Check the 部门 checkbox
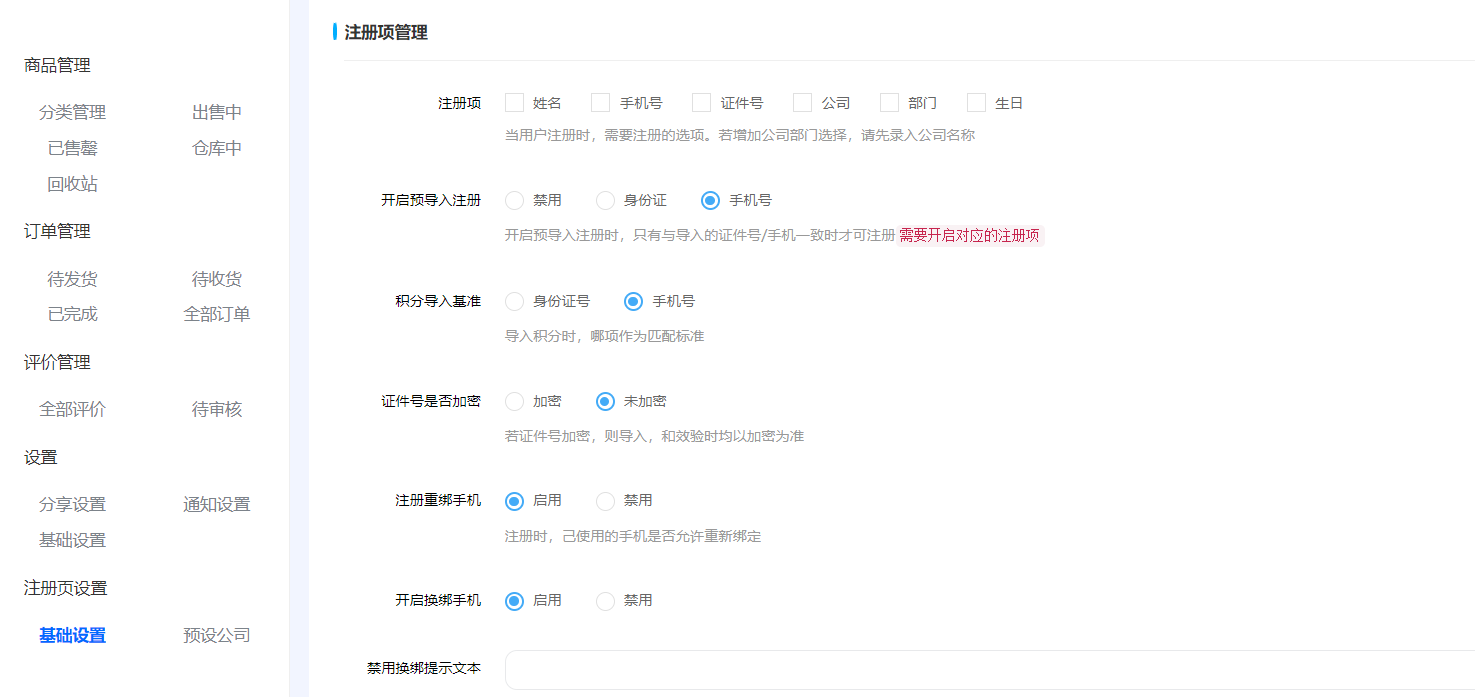 click(889, 102)
